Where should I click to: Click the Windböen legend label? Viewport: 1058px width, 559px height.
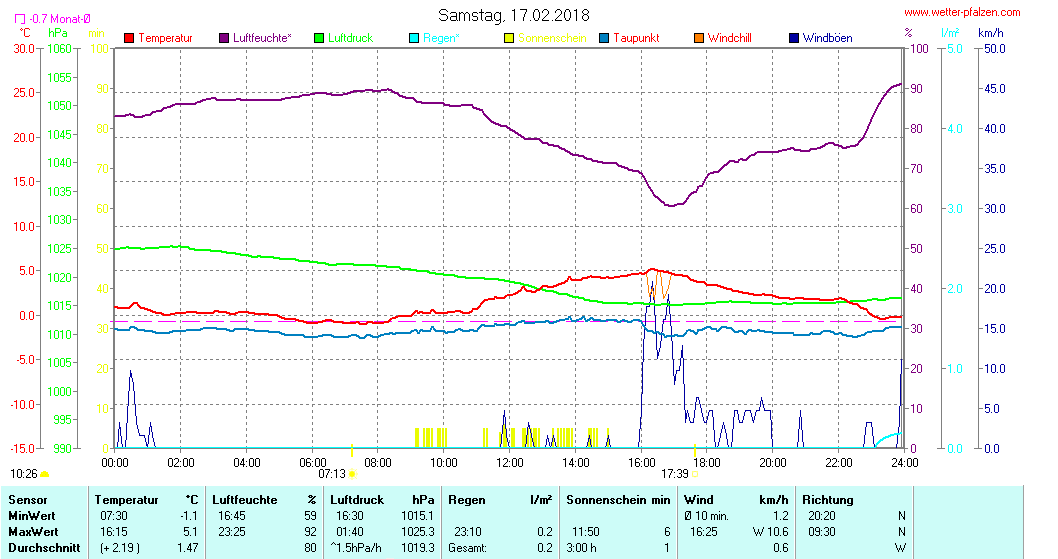click(x=827, y=38)
